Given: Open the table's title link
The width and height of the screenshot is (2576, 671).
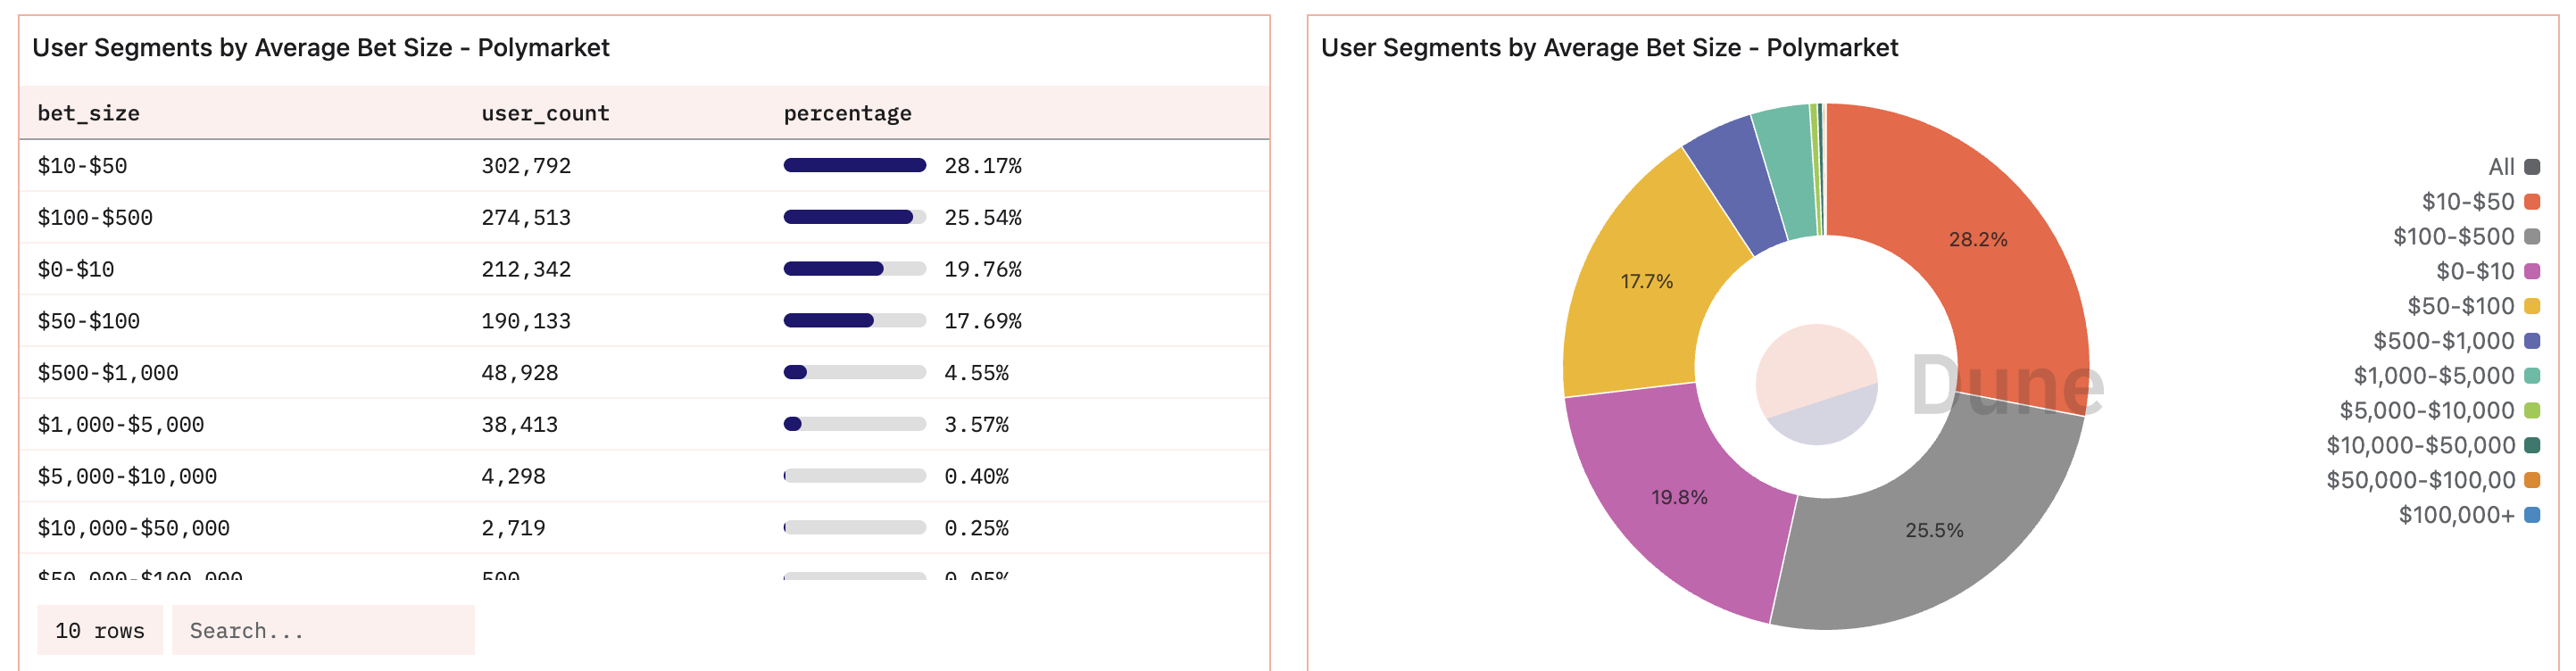Looking at the screenshot, I should pyautogui.click(x=320, y=48).
